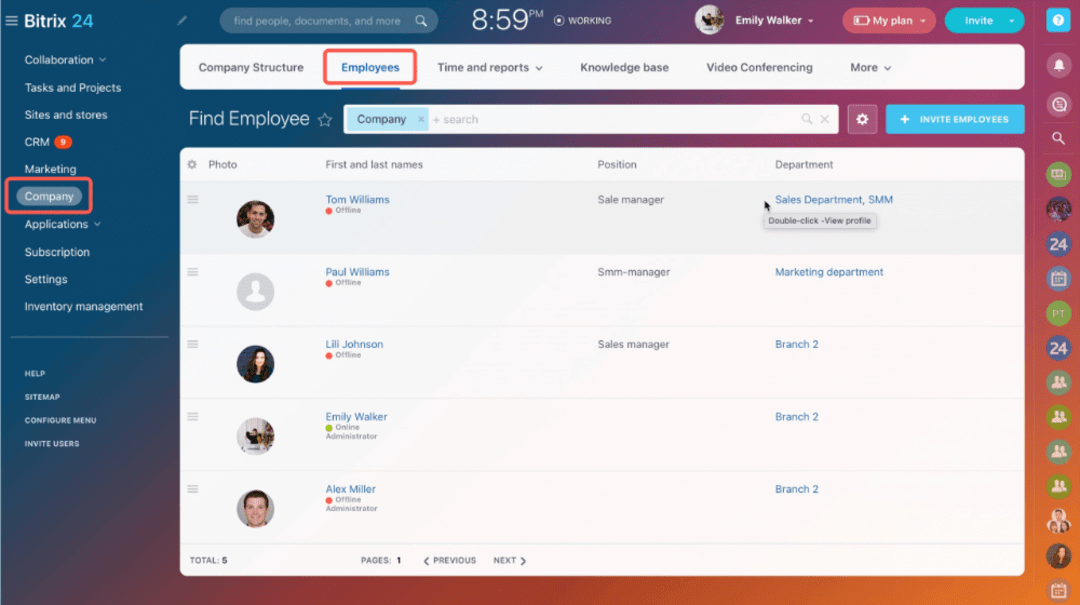1080x605 pixels.
Task: Open the notifications bell in right sidebar
Action: tap(1058, 64)
